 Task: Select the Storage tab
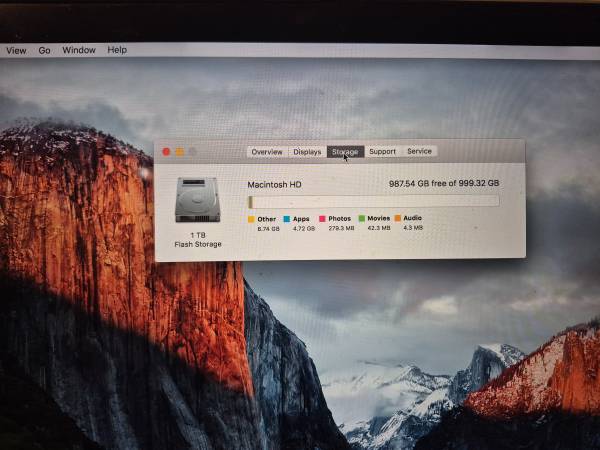click(x=345, y=152)
